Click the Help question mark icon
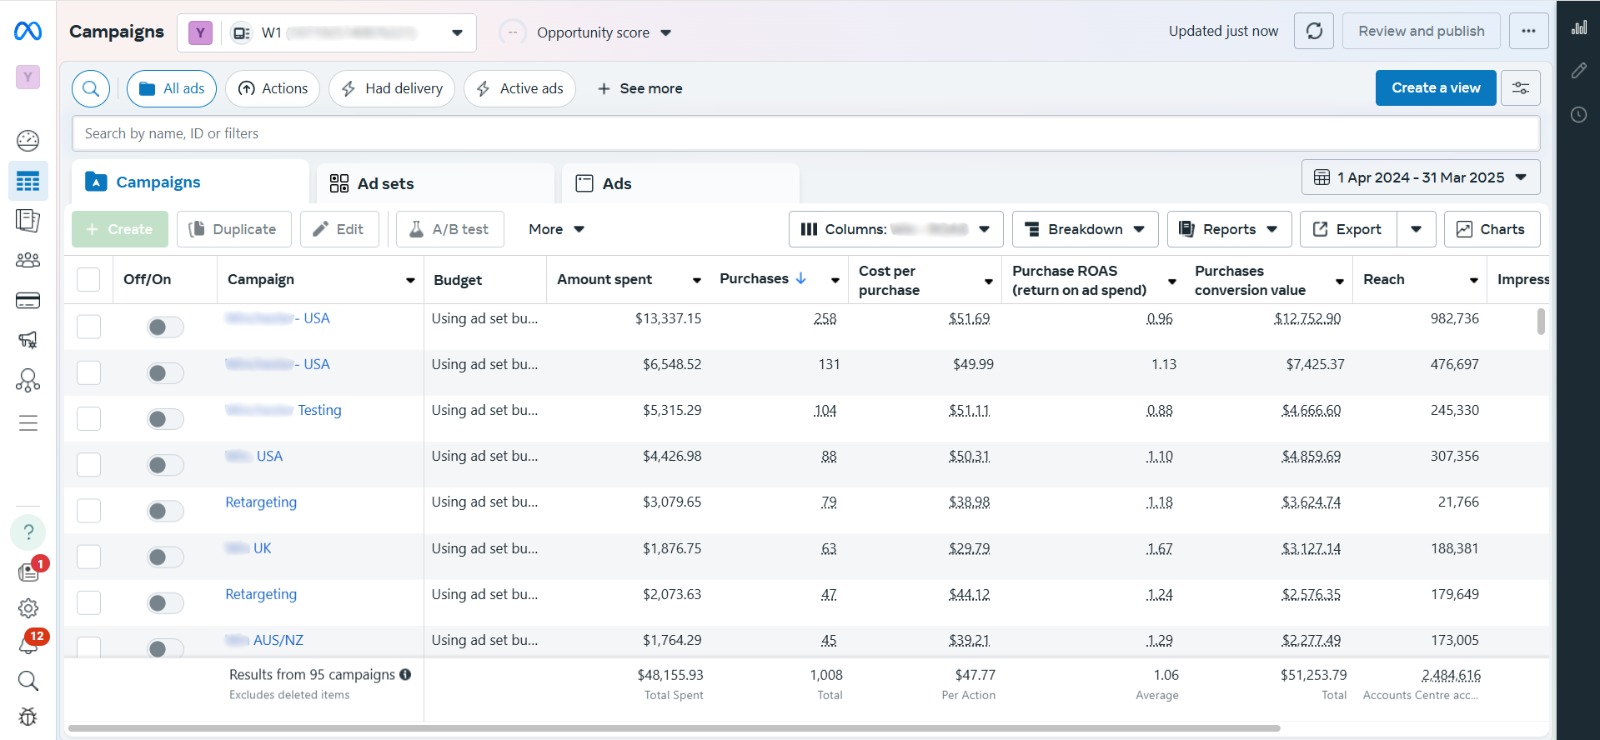The height and width of the screenshot is (740, 1600). click(28, 532)
